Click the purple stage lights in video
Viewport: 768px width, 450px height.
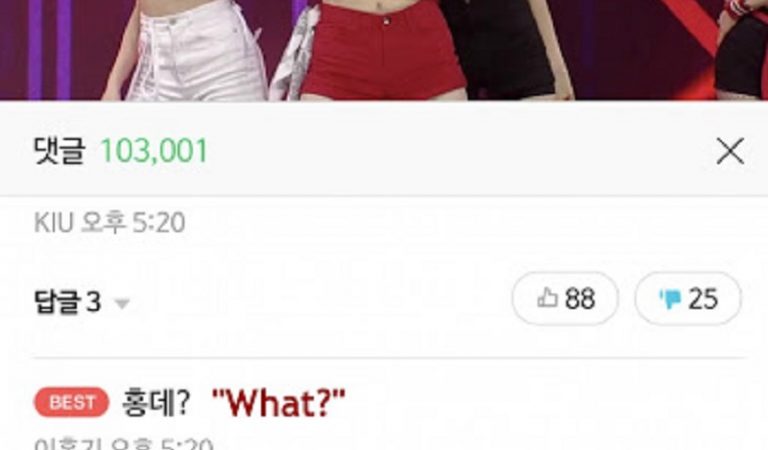pos(49,49)
